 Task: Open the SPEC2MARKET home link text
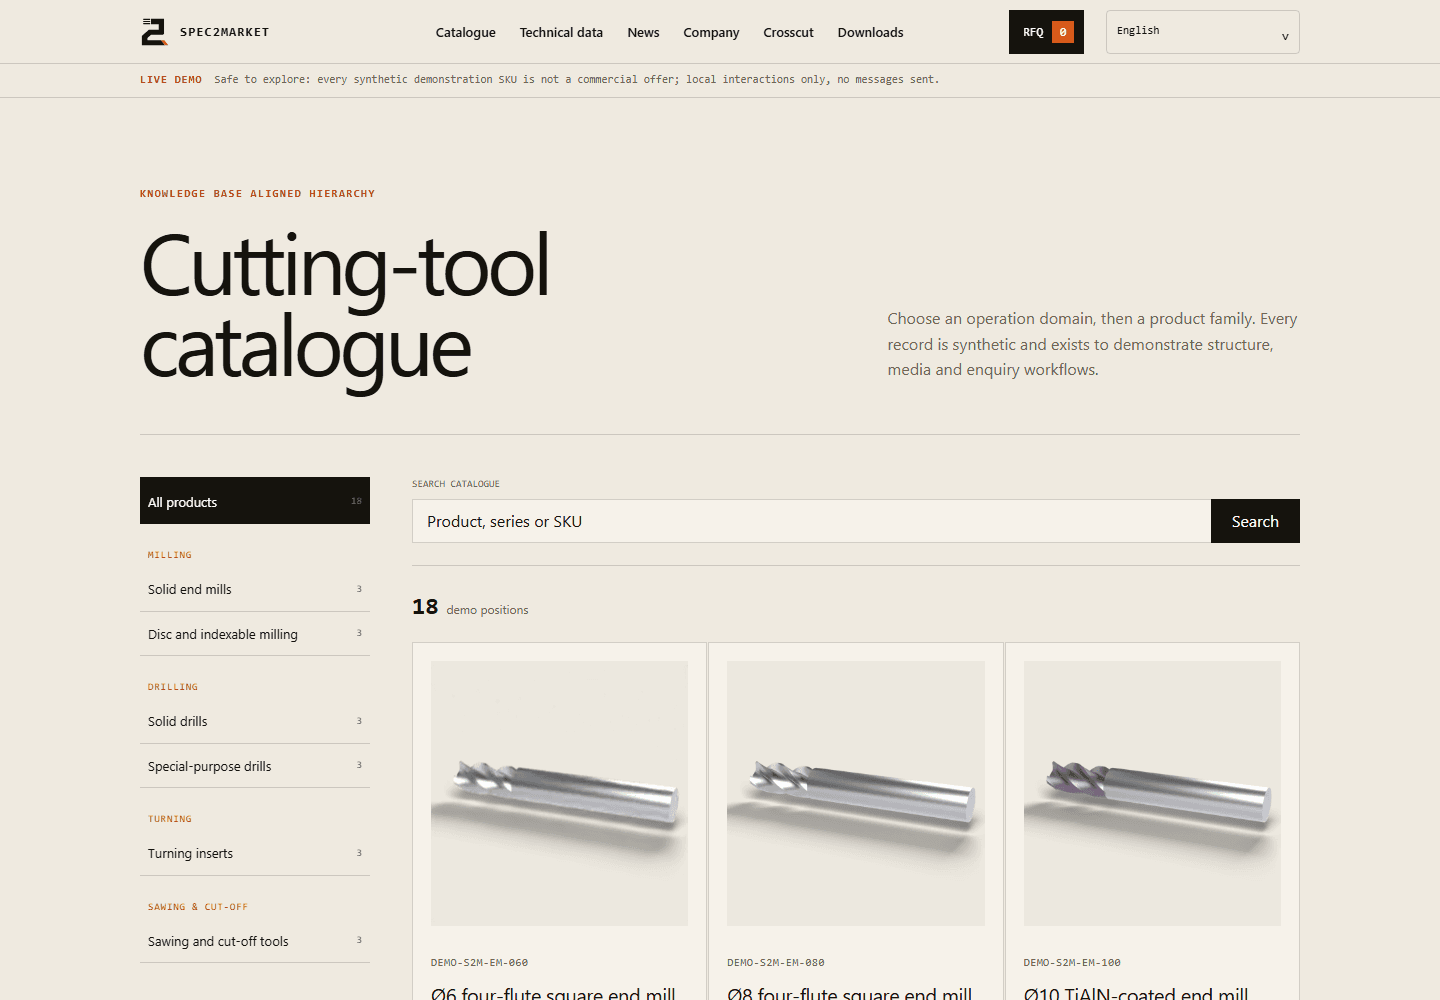(224, 32)
